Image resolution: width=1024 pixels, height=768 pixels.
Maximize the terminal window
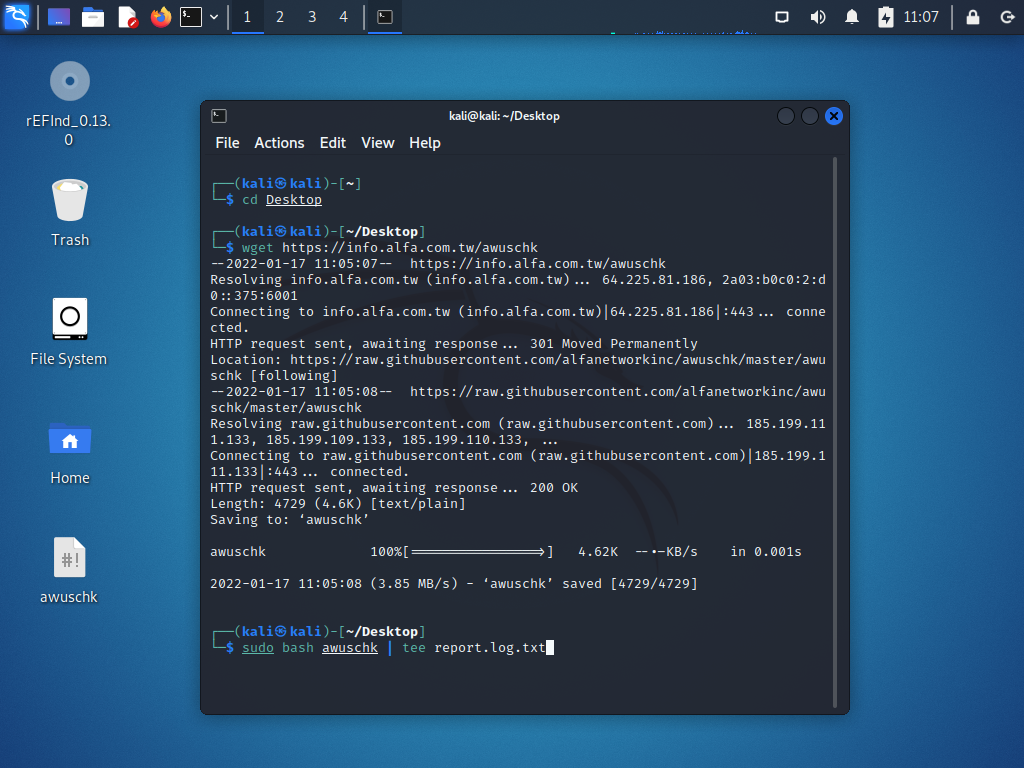(x=810, y=116)
